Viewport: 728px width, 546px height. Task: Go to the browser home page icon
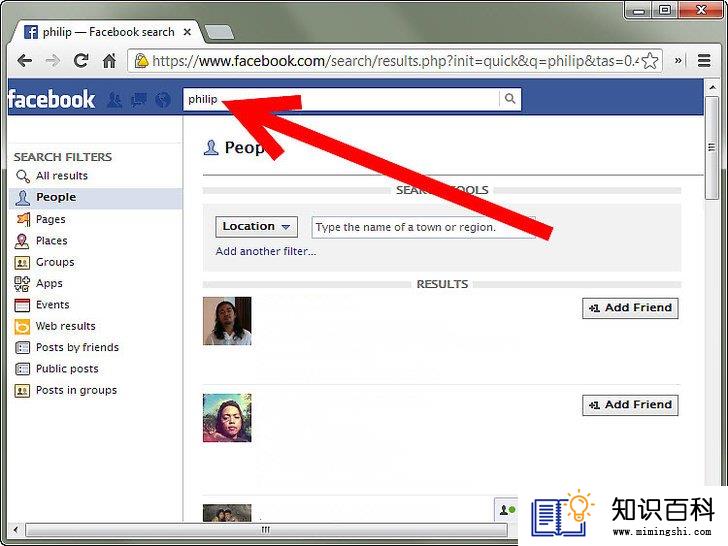coord(110,60)
